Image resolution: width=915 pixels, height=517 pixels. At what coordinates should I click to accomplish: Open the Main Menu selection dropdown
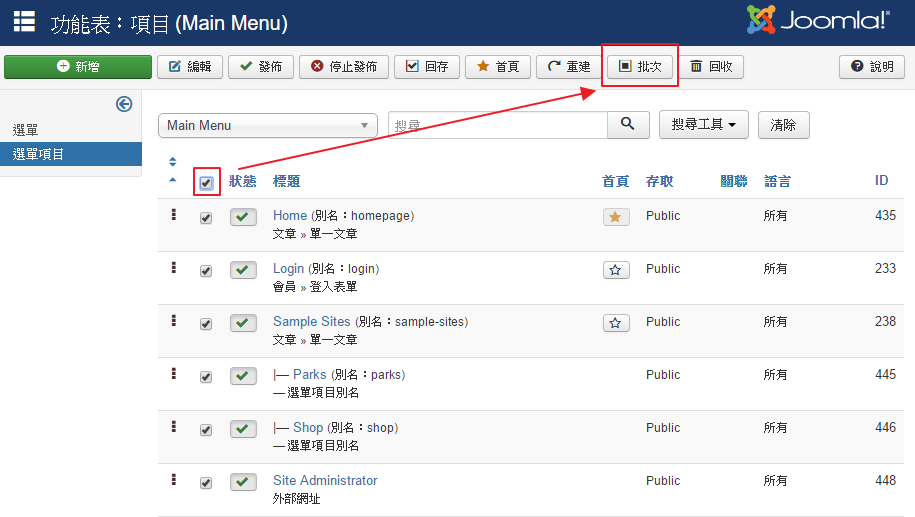pyautogui.click(x=267, y=125)
